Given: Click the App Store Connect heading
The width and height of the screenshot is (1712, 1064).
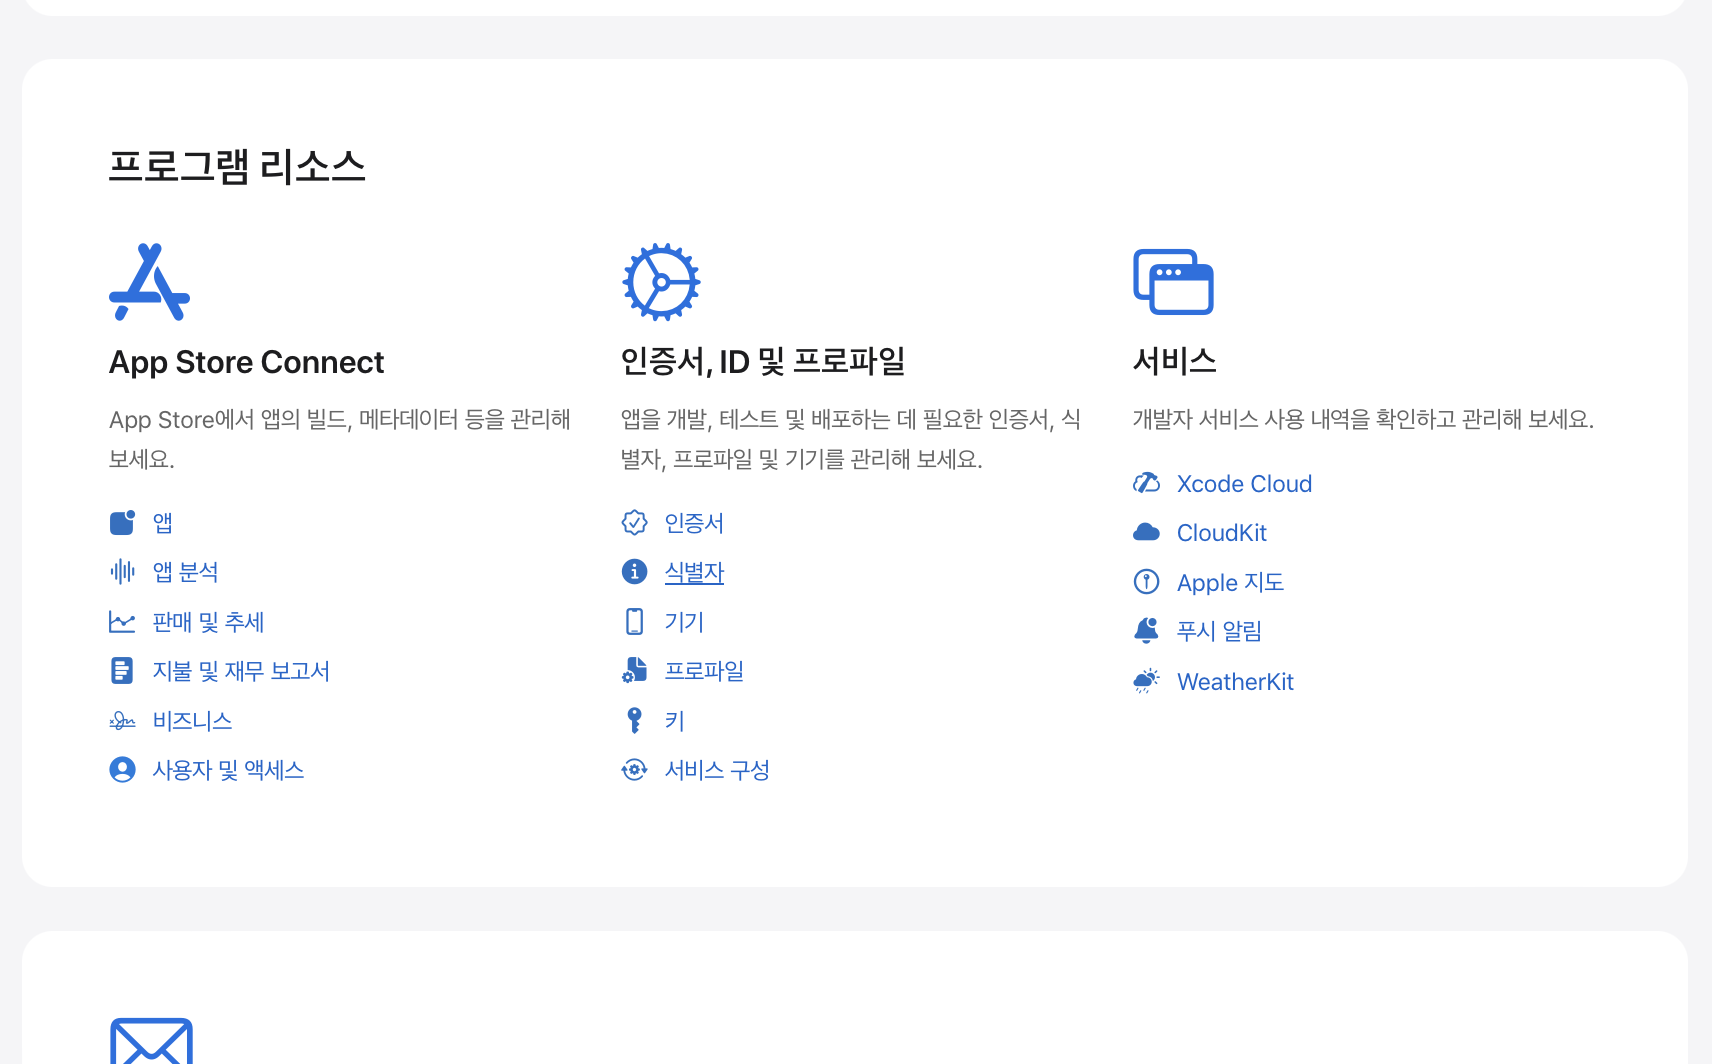Looking at the screenshot, I should coord(246,362).
